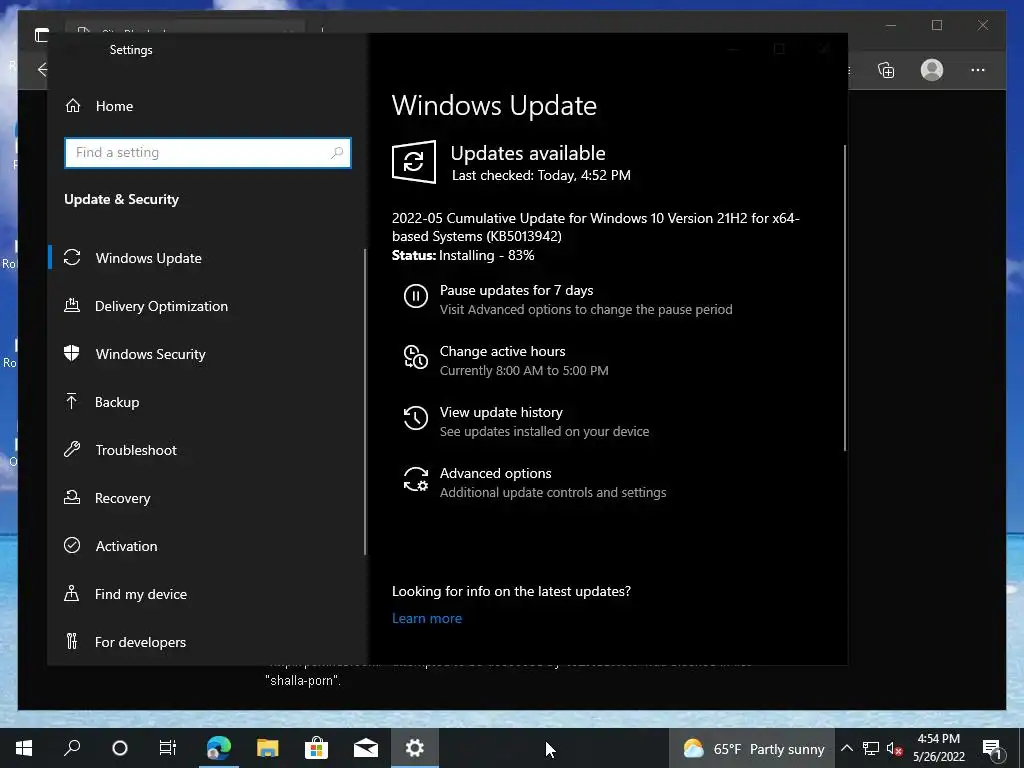Click the Advanced options gear-sync icon

point(416,479)
